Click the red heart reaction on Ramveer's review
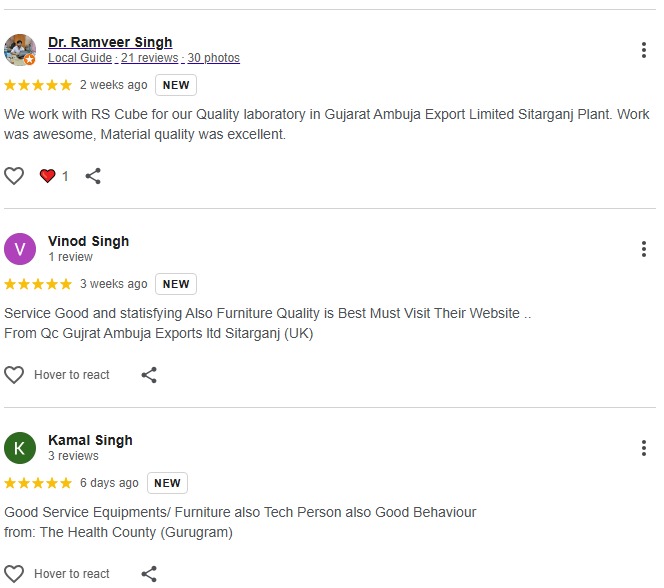 [47, 176]
